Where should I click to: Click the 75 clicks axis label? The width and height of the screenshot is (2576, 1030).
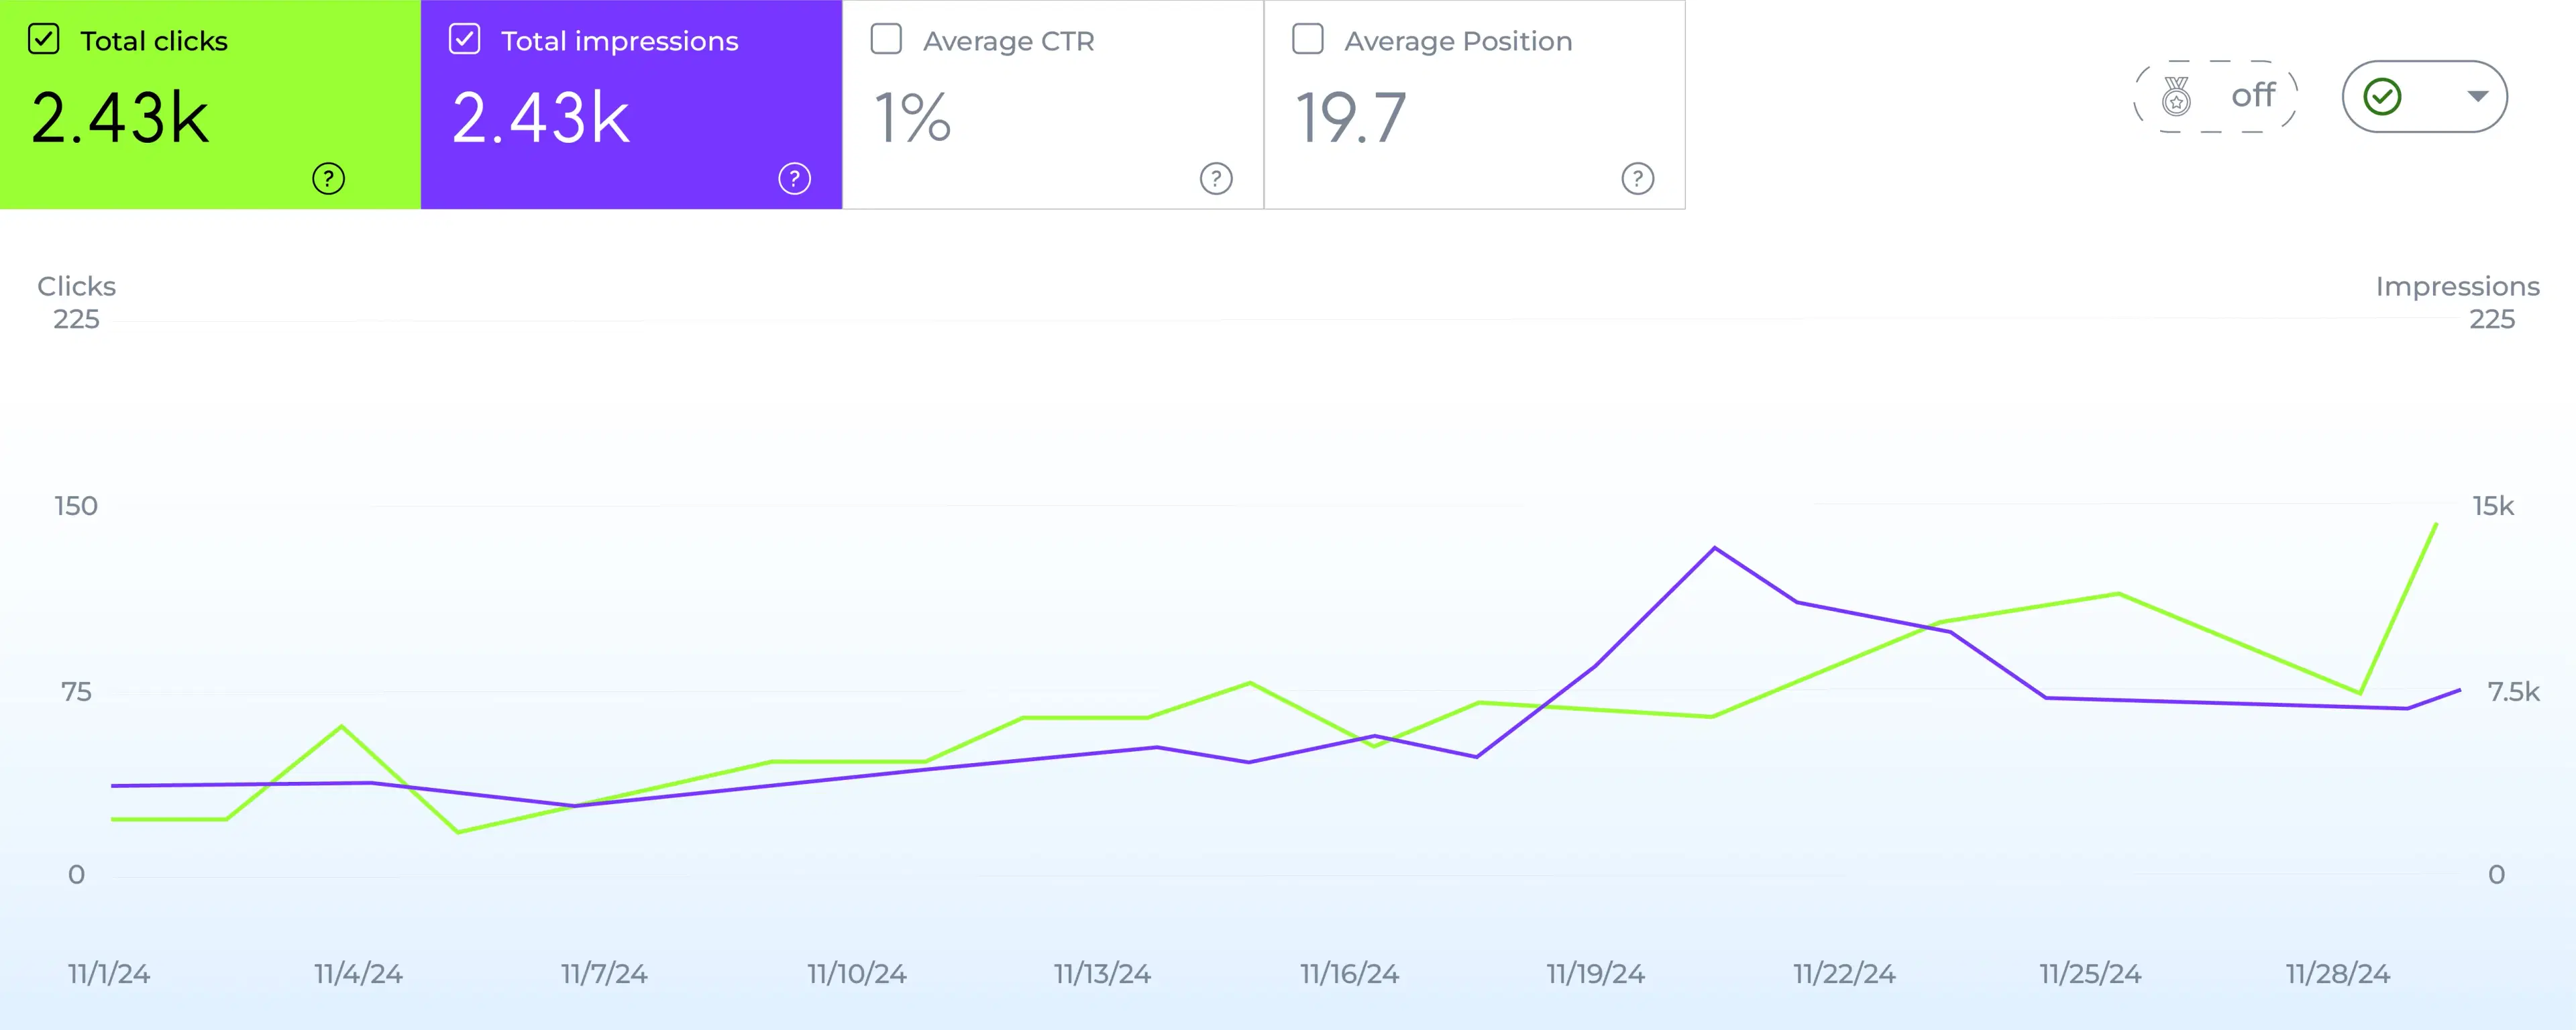[x=76, y=692]
